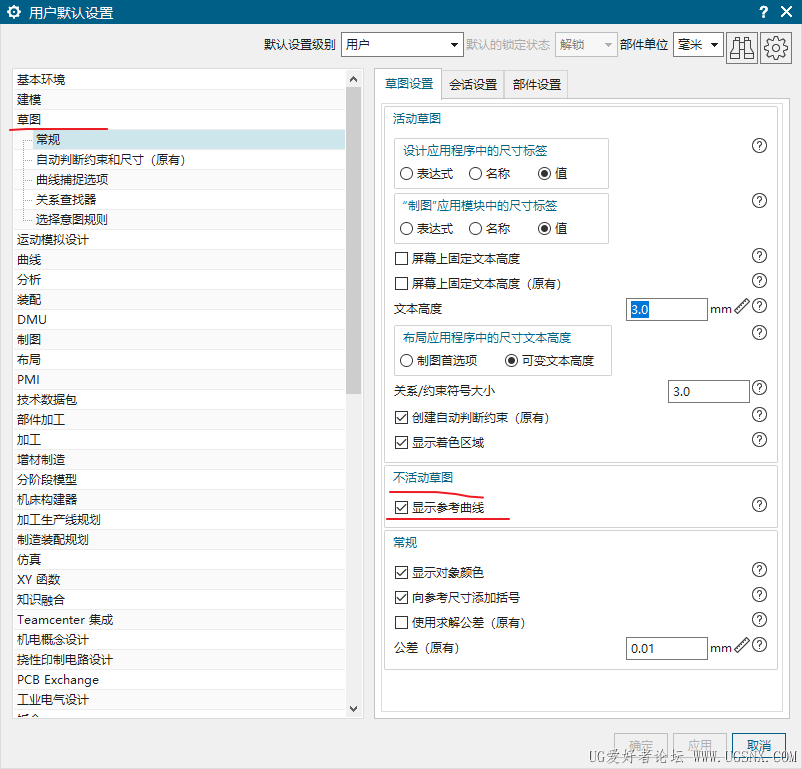Open help for design application dimension label

[759, 146]
